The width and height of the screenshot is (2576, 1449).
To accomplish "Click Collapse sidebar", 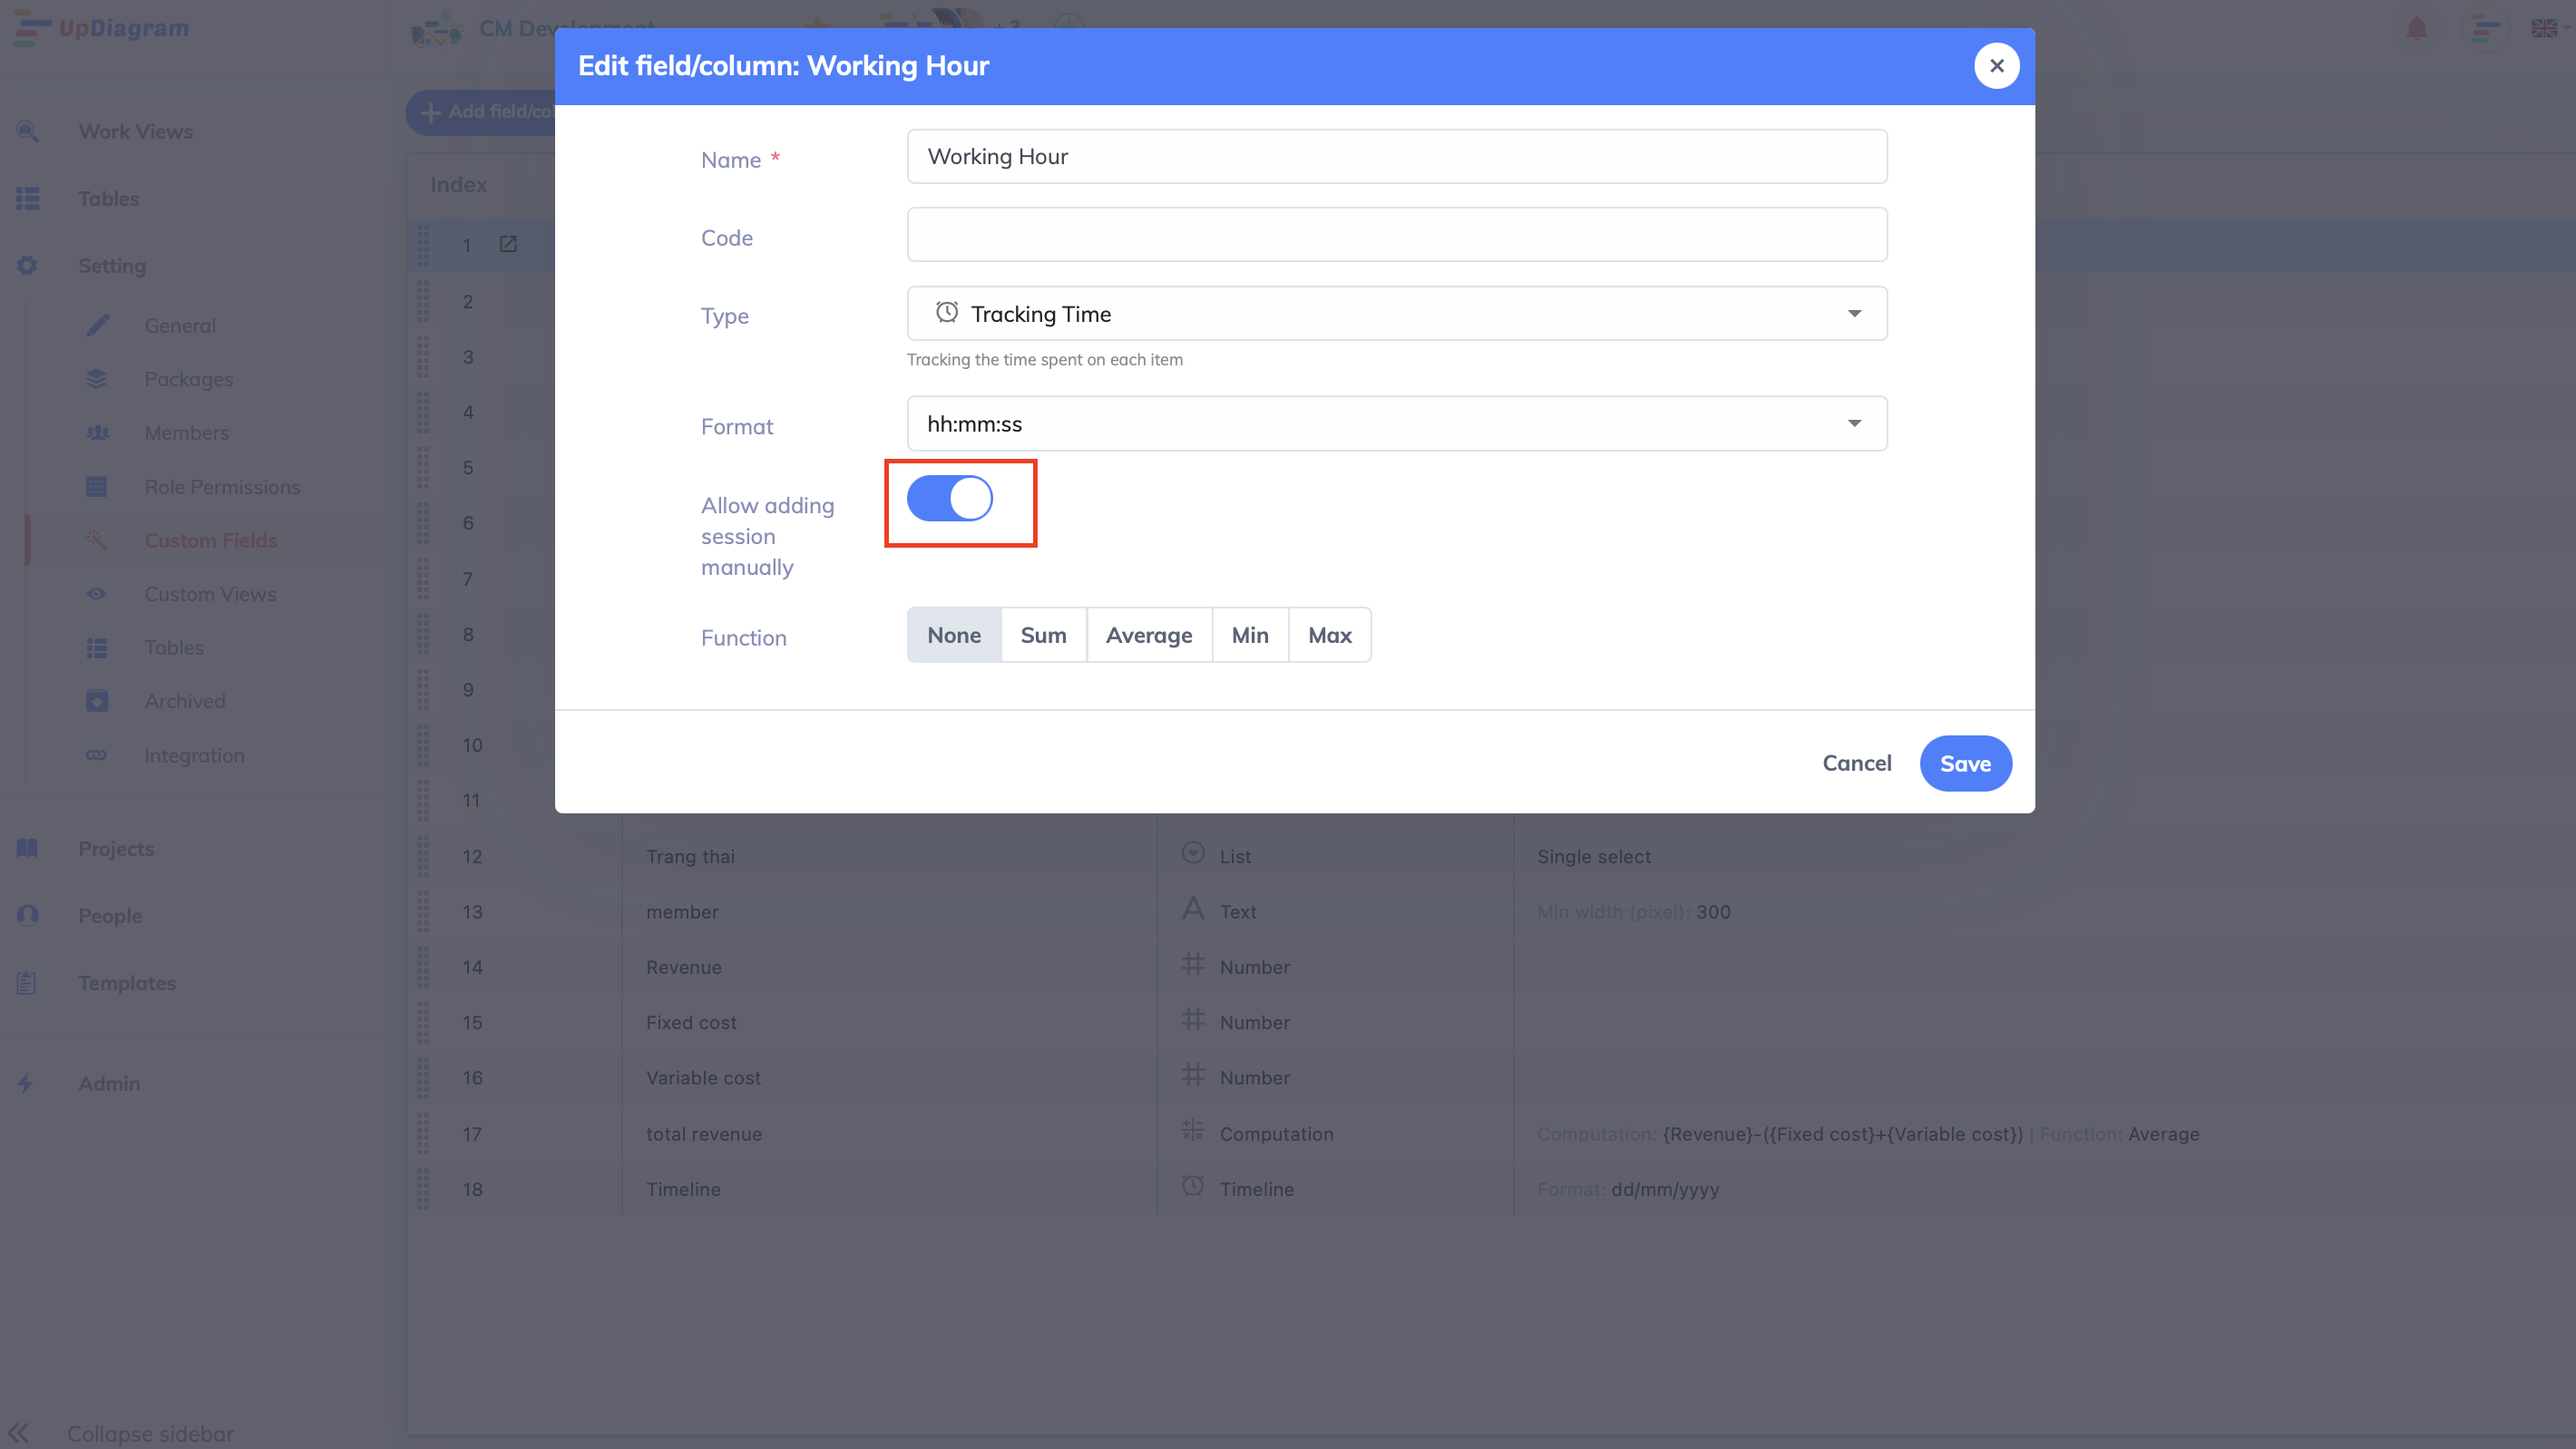I will tap(150, 1433).
